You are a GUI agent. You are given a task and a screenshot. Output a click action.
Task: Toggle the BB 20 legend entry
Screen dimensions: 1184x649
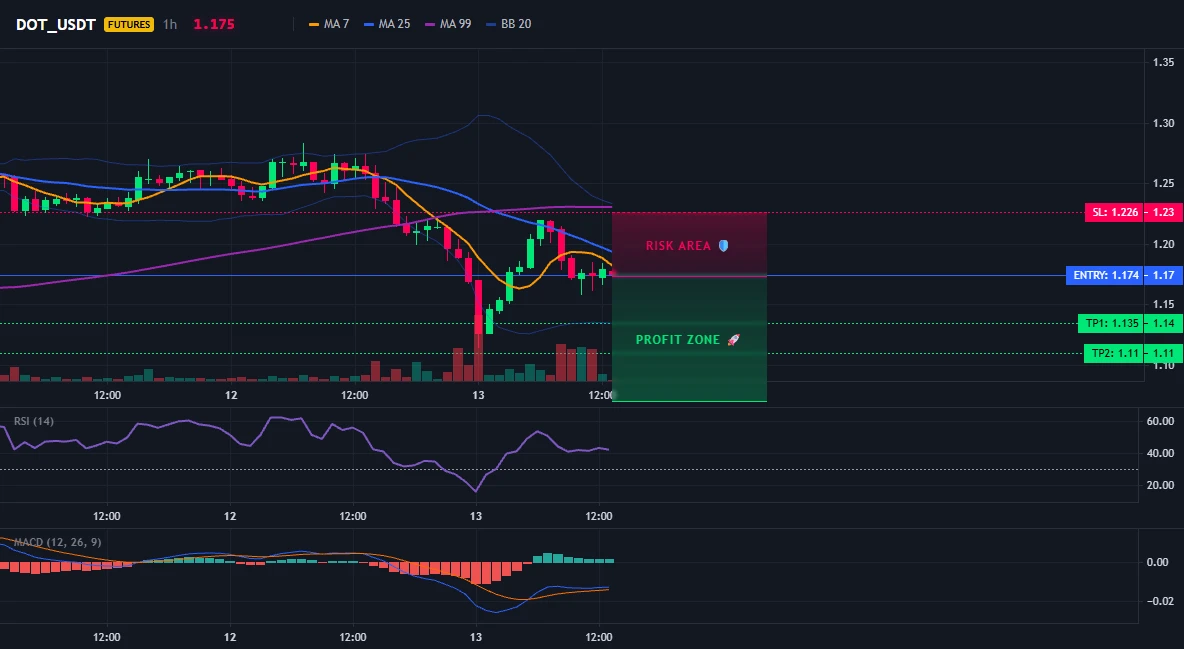click(x=509, y=24)
